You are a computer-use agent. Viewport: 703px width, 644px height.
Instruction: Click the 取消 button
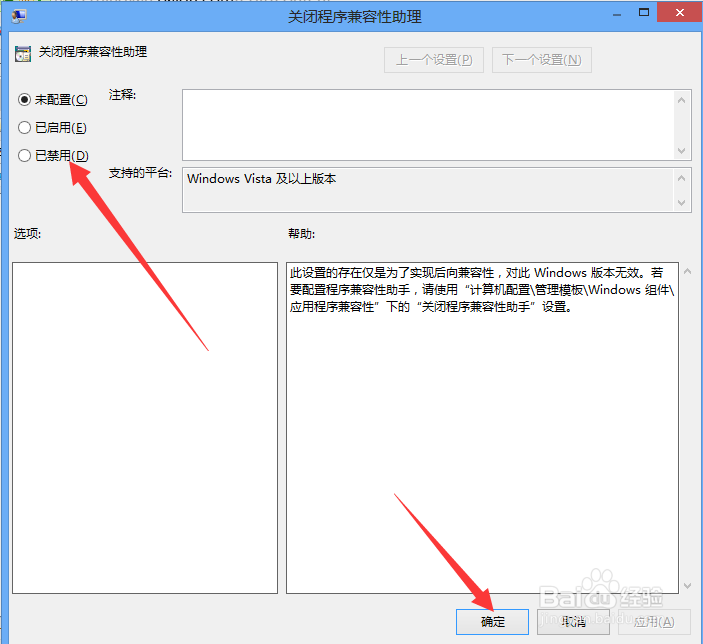point(573,622)
